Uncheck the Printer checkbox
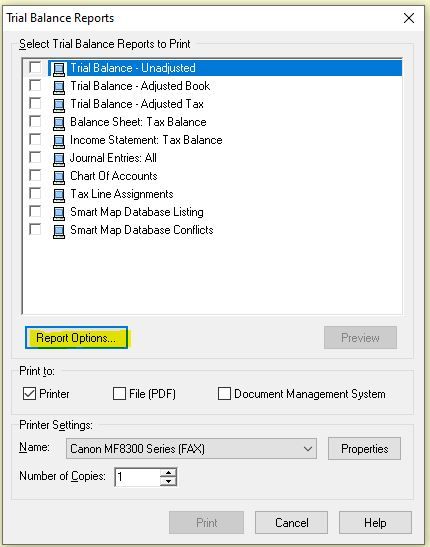The height and width of the screenshot is (547, 430). (x=29, y=394)
